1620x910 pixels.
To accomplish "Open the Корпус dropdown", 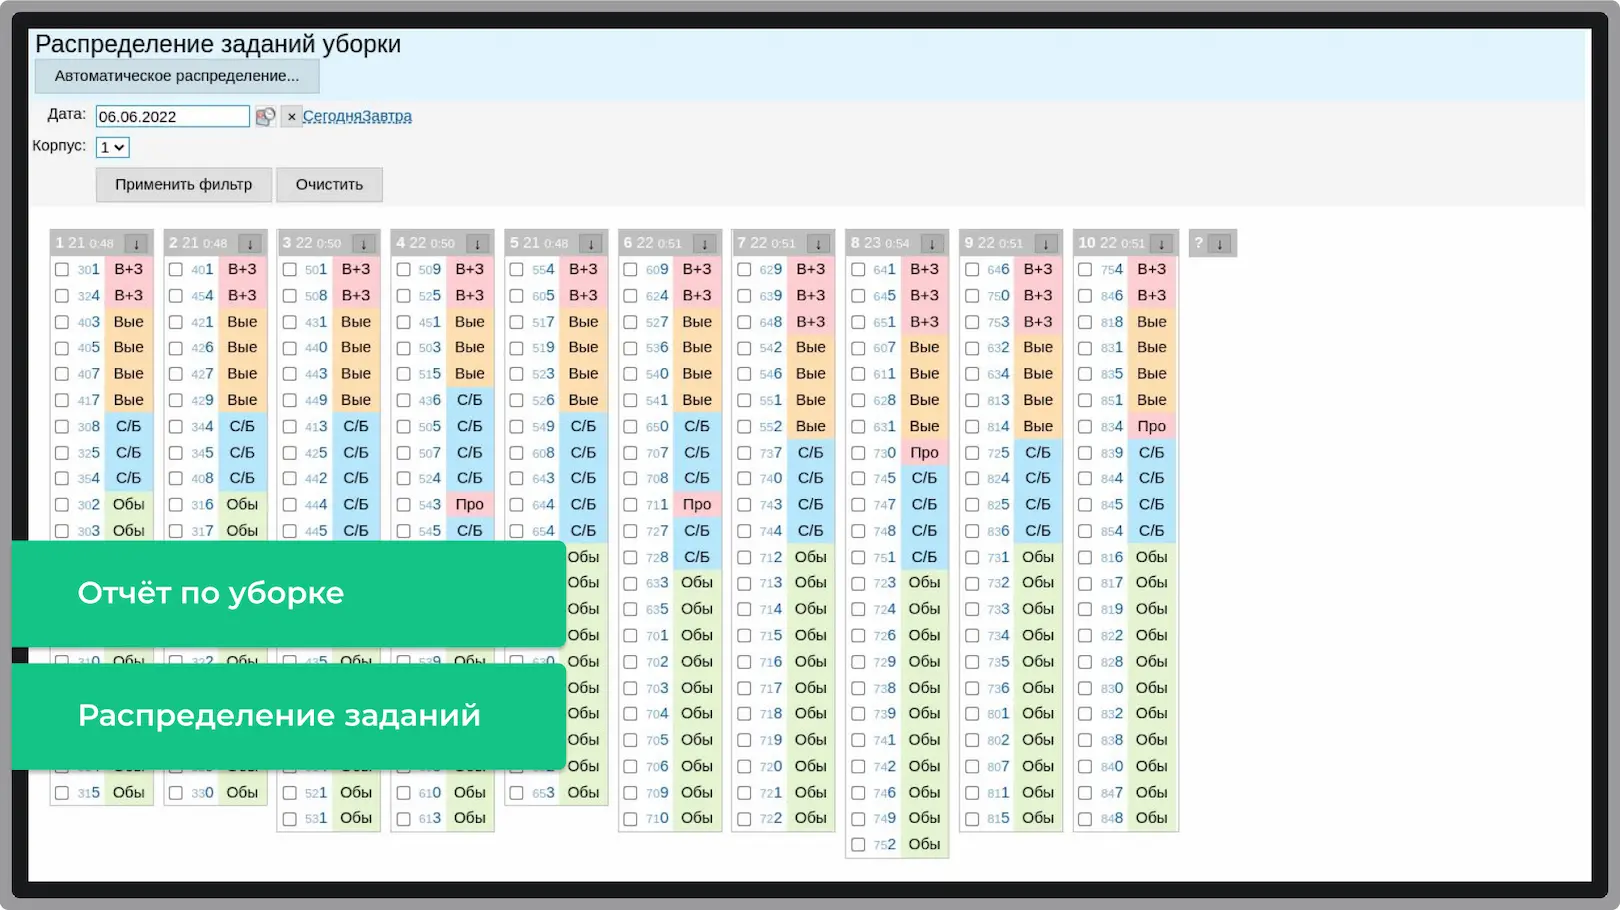I will pyautogui.click(x=113, y=148).
